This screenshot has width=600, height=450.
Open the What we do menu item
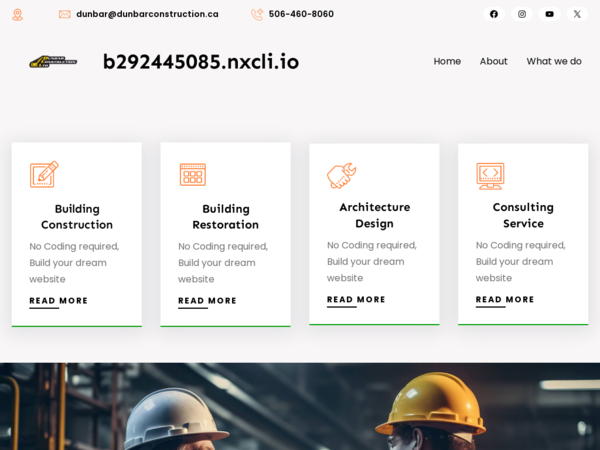[554, 61]
